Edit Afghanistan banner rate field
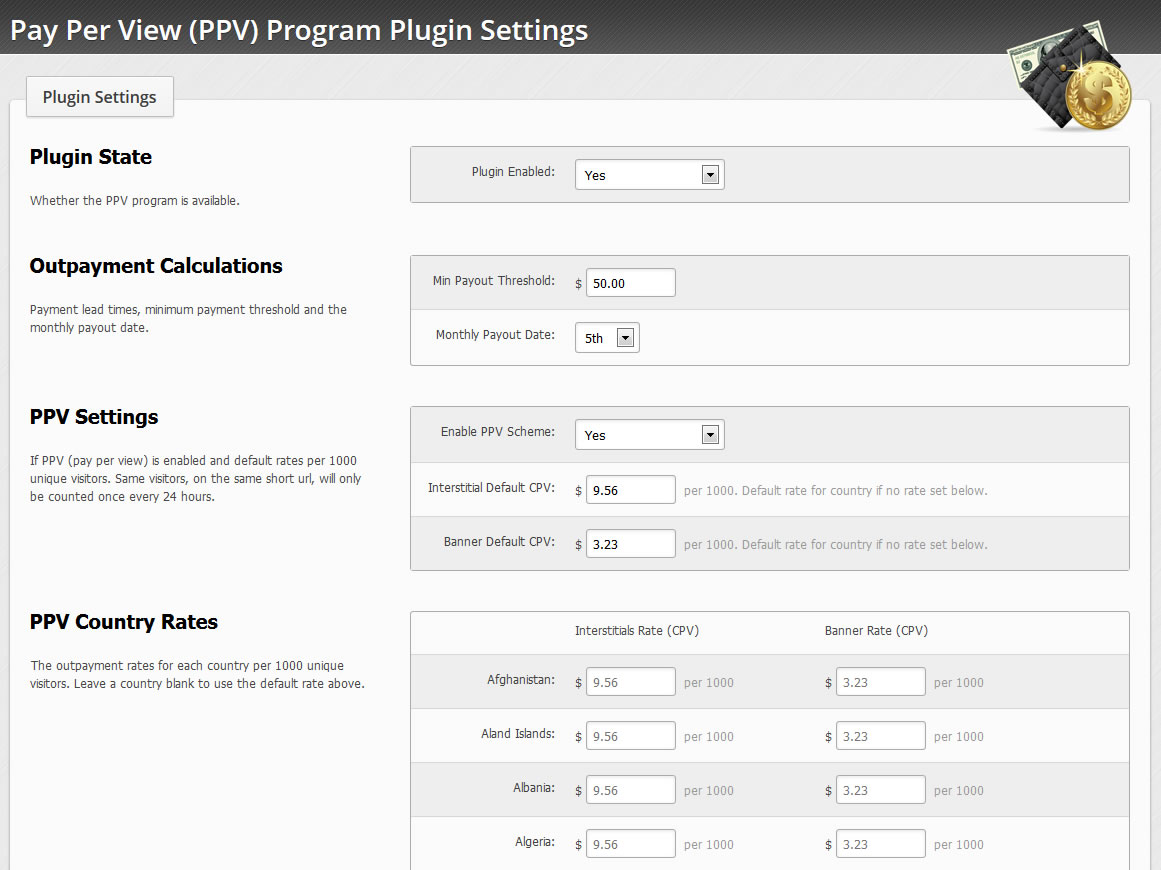This screenshot has width=1161, height=870. [x=880, y=682]
